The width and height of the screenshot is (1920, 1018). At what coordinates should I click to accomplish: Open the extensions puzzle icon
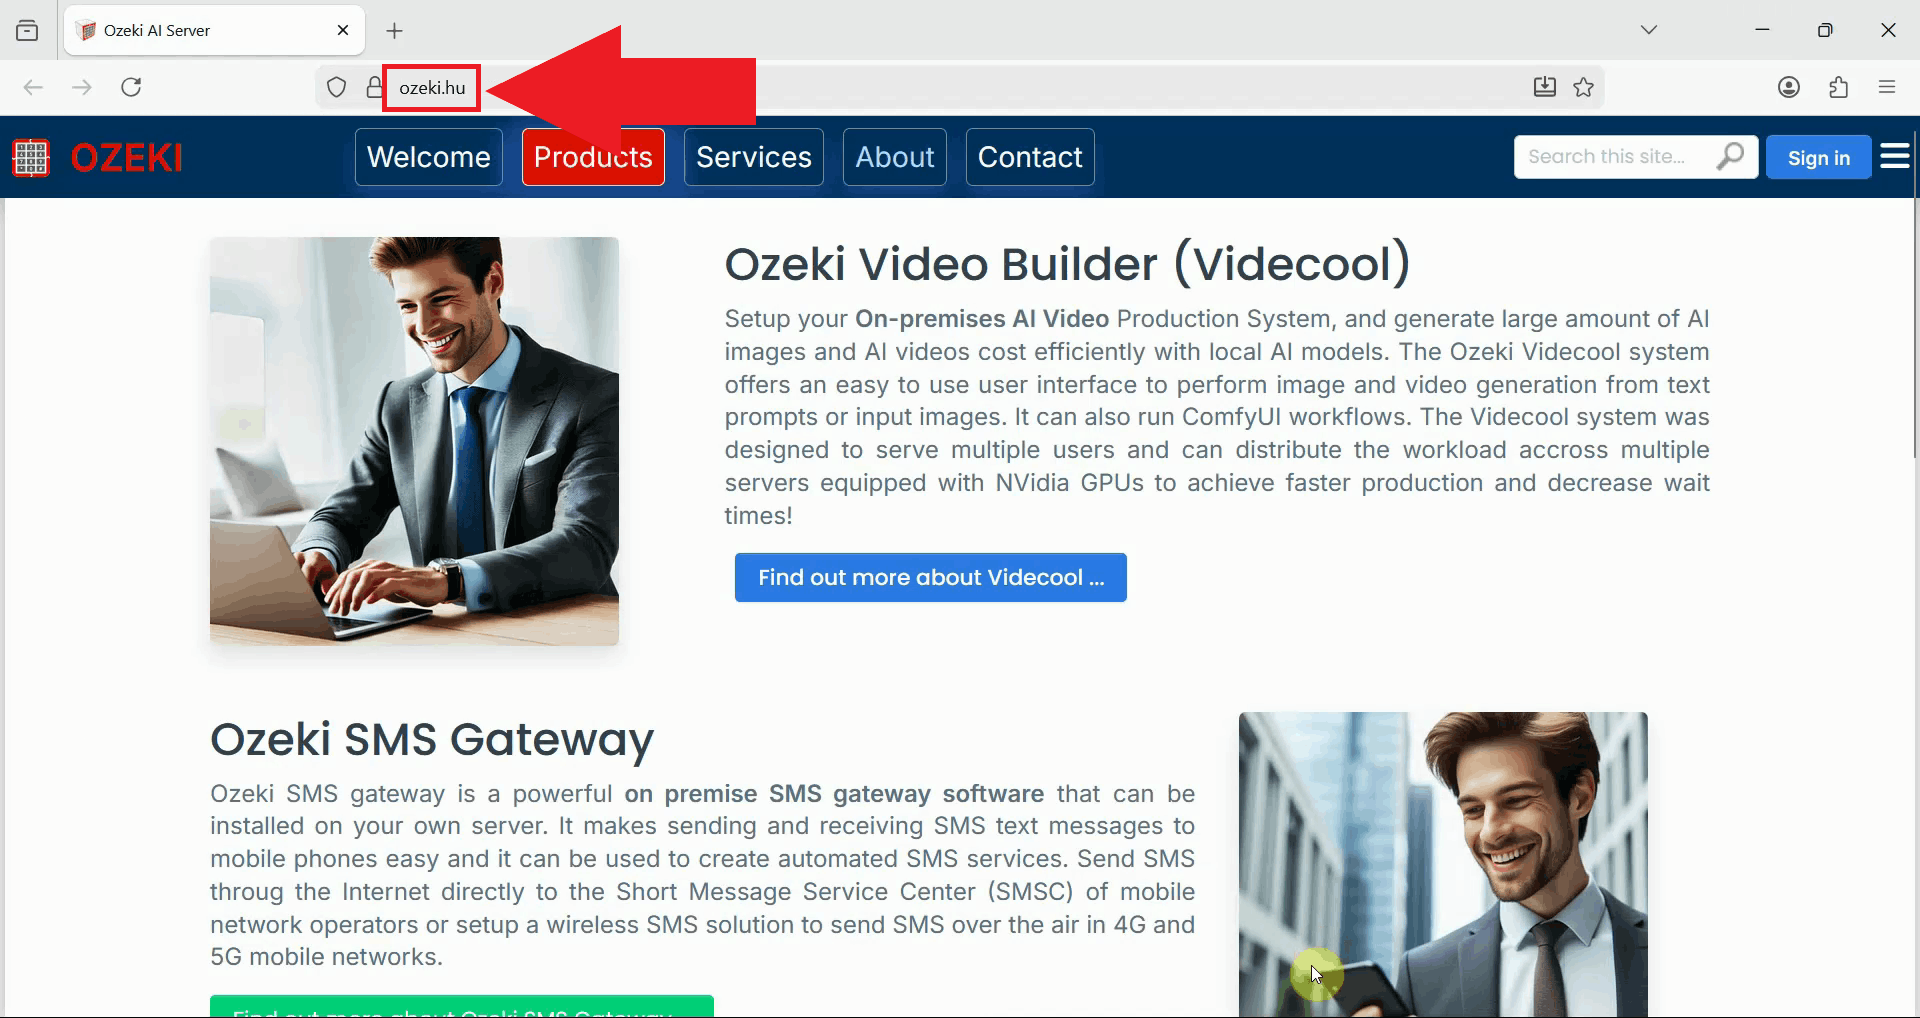pyautogui.click(x=1837, y=87)
